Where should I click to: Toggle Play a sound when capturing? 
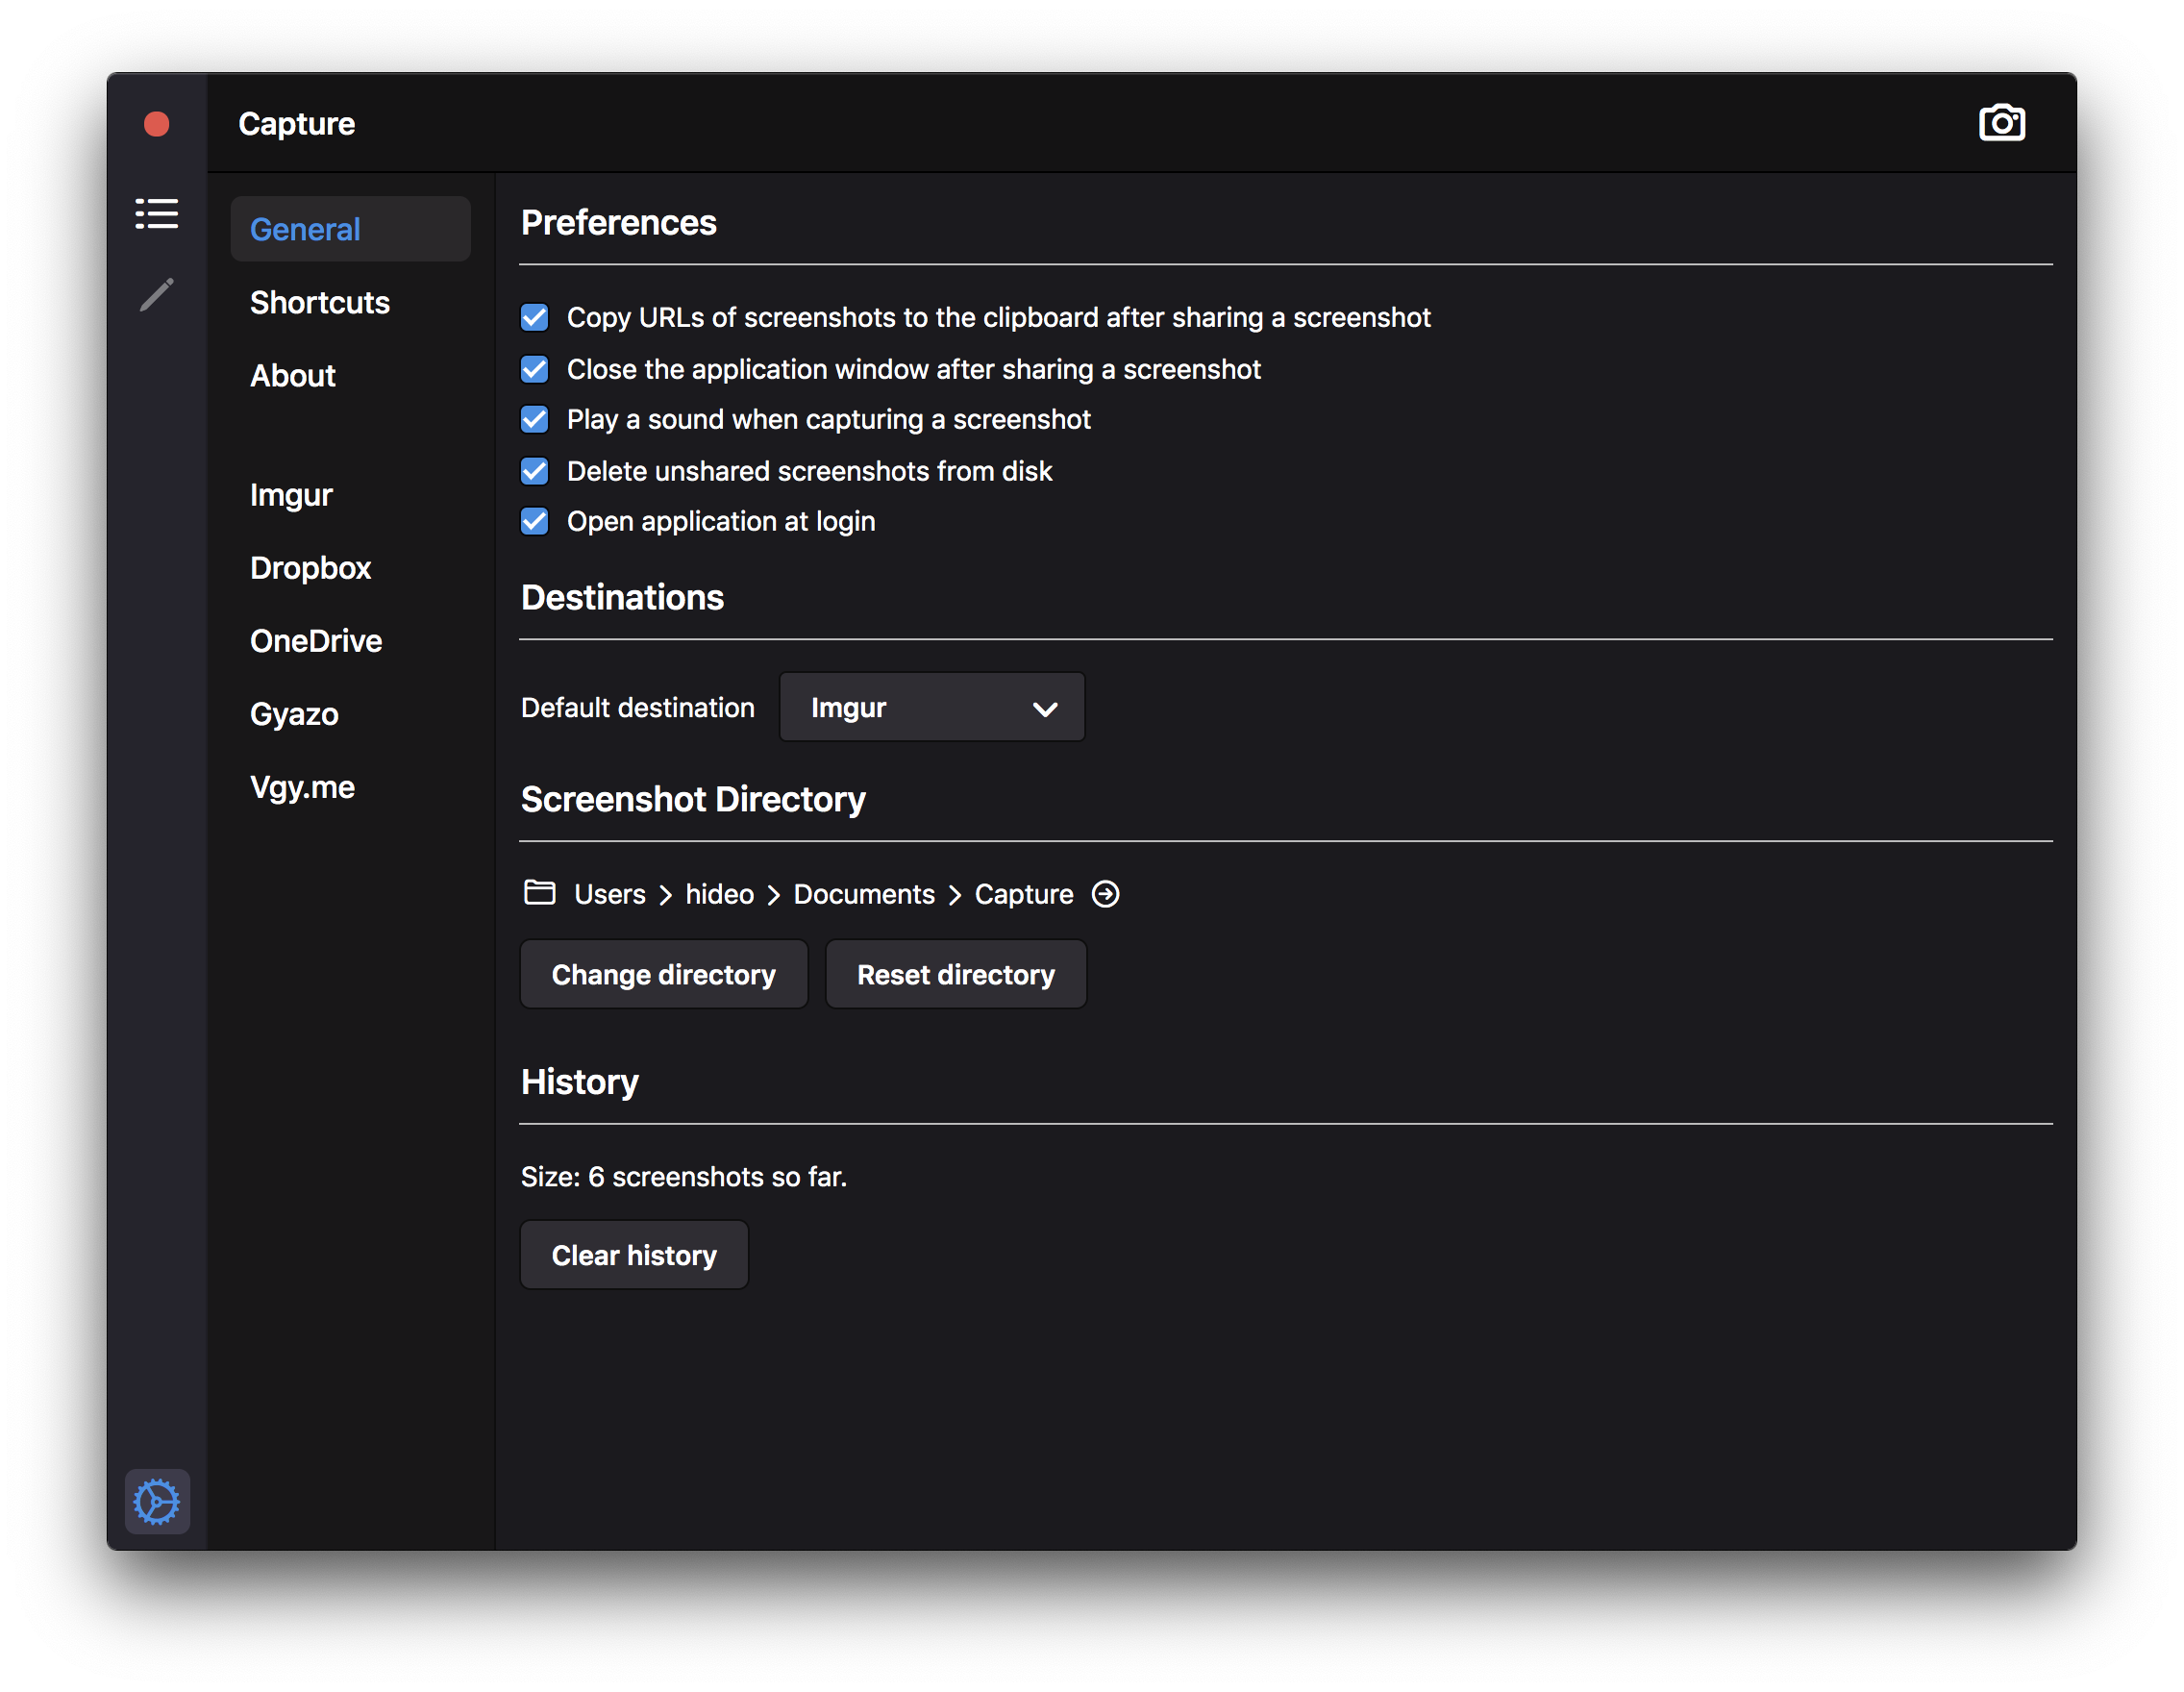pyautogui.click(x=535, y=419)
